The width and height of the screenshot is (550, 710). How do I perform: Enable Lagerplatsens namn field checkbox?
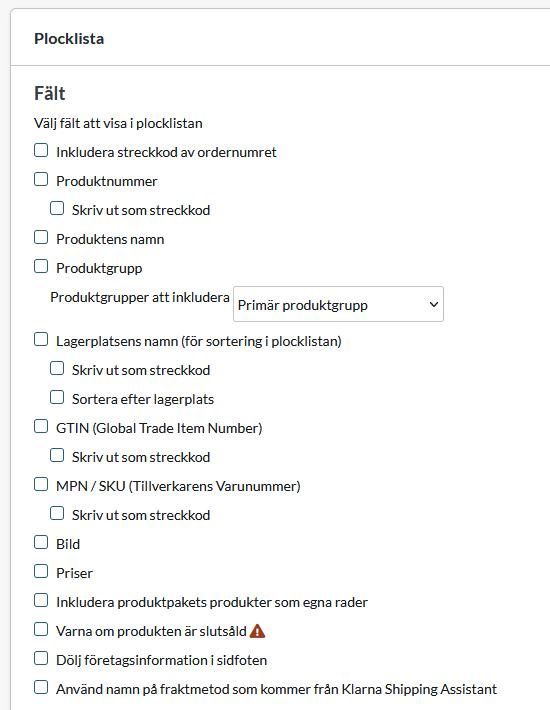pyautogui.click(x=41, y=339)
